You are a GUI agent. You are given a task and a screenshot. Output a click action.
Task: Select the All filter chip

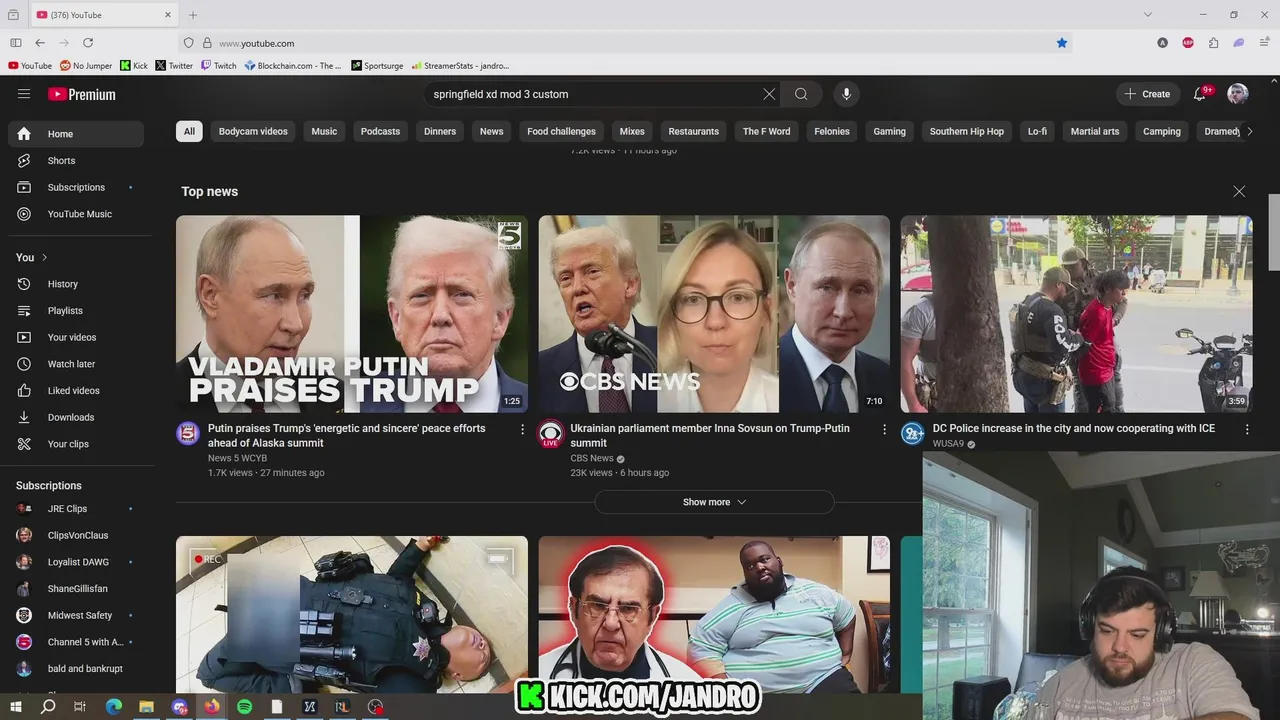pyautogui.click(x=189, y=131)
